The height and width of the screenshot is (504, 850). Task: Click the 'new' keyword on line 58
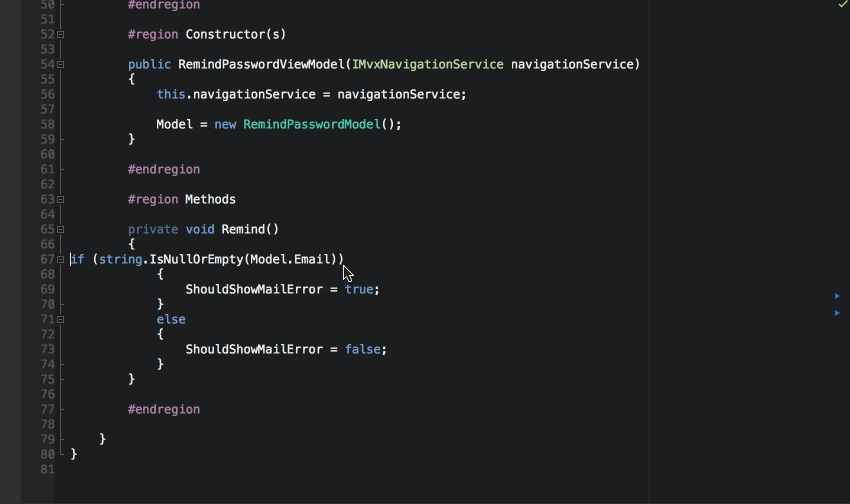(225, 125)
